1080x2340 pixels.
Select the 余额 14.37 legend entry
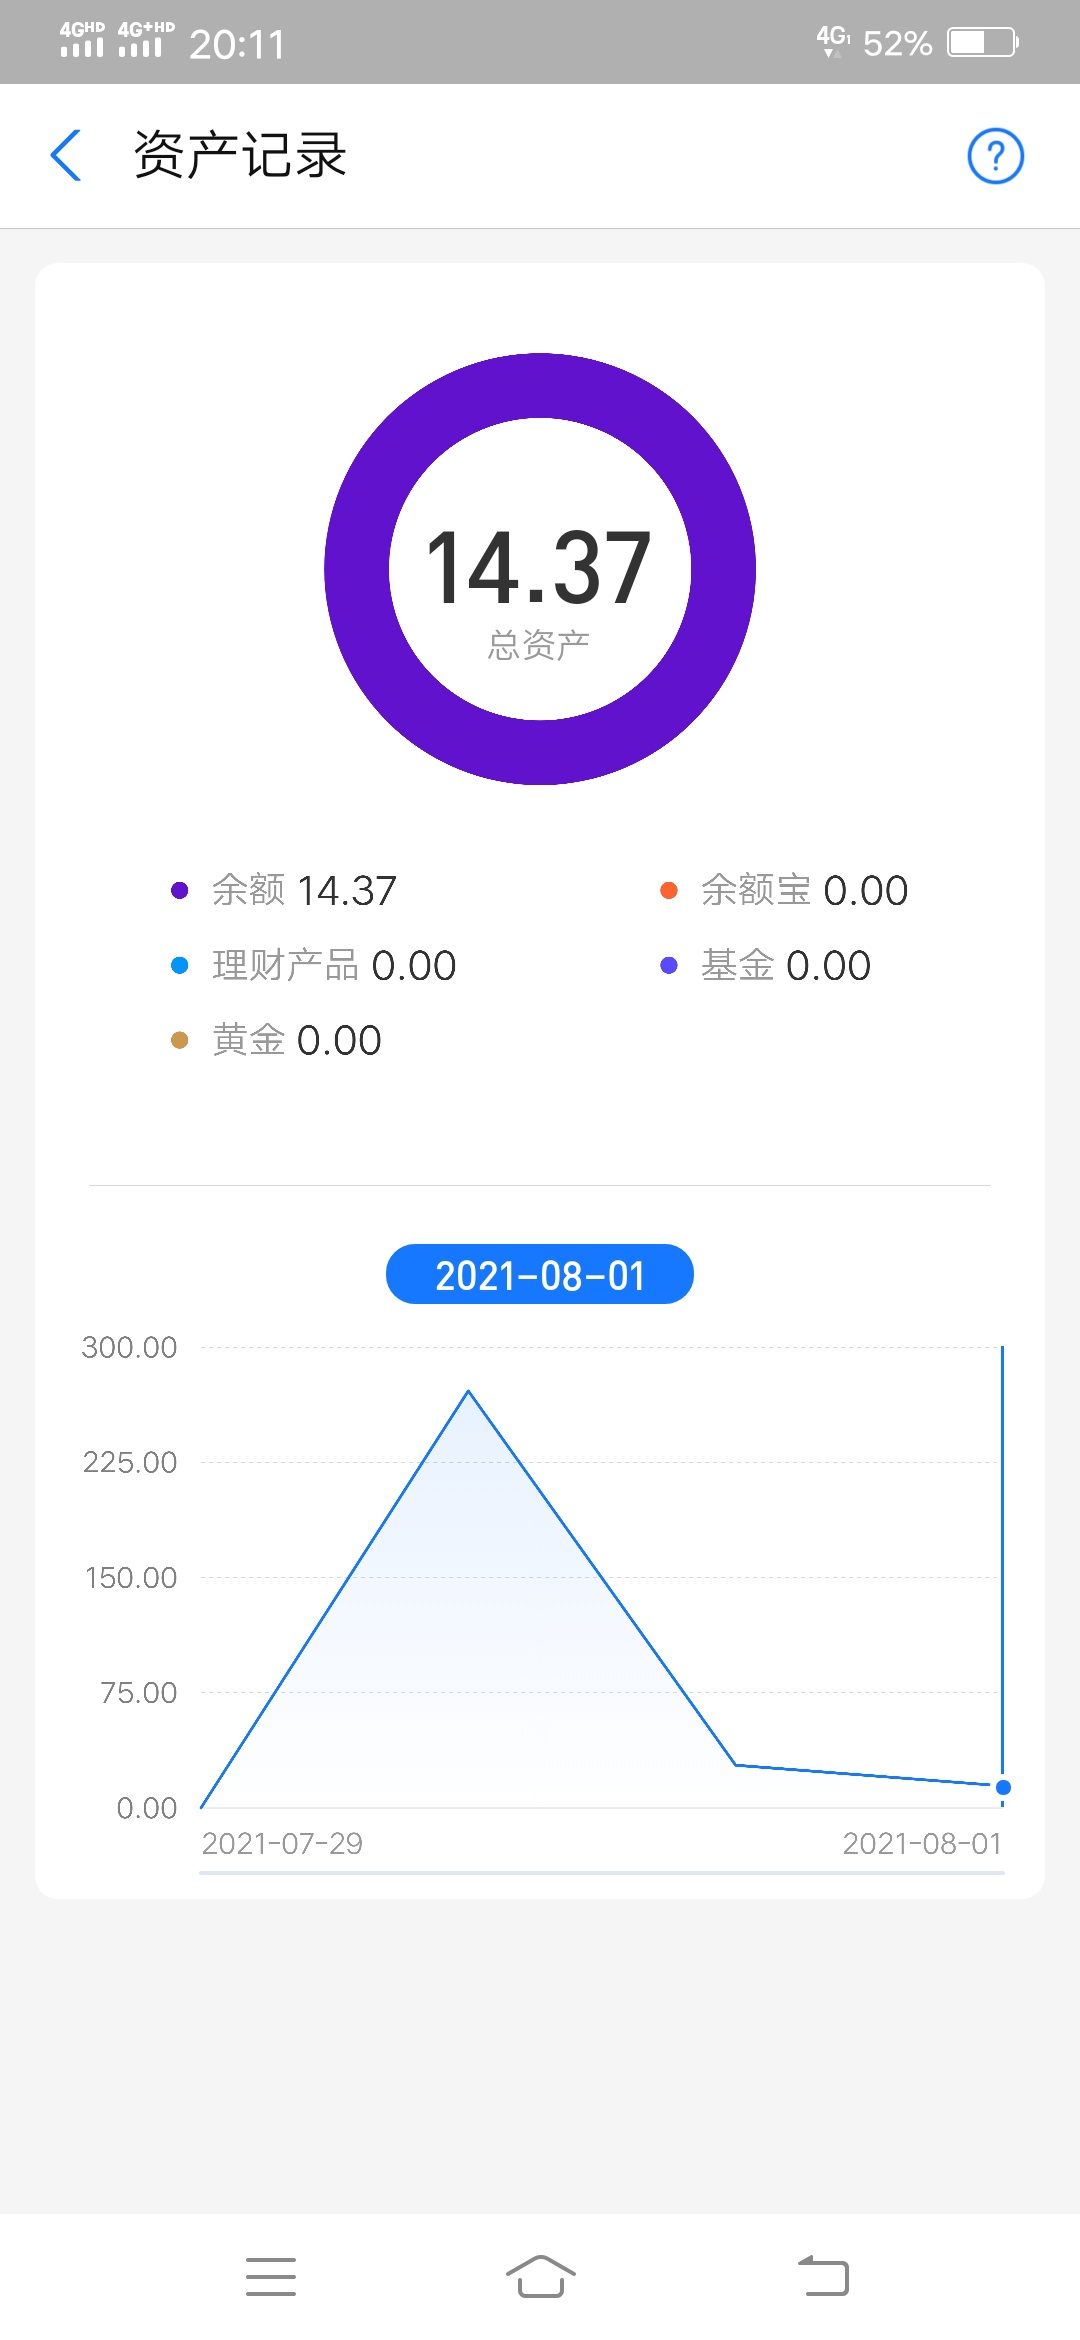pos(284,890)
